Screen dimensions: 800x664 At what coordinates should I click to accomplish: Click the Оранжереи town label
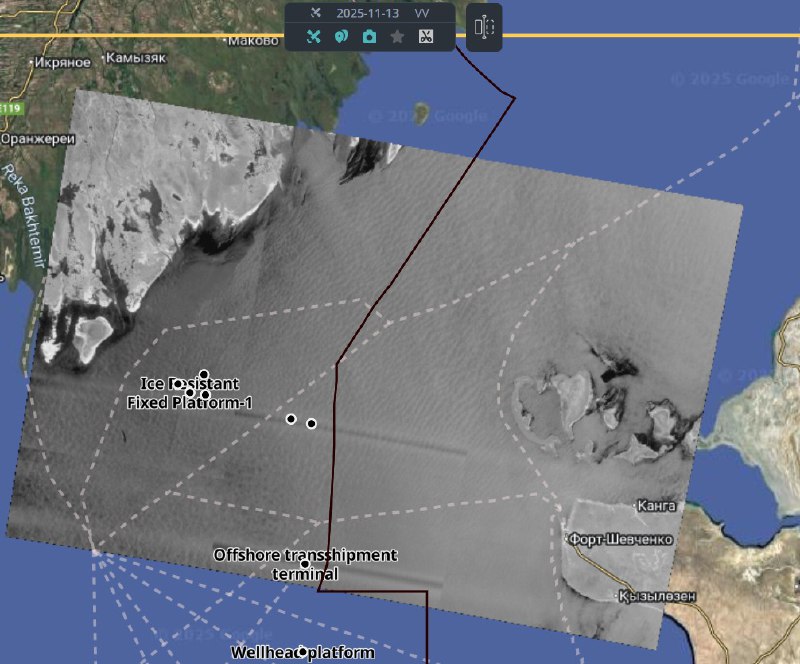click(x=33, y=138)
